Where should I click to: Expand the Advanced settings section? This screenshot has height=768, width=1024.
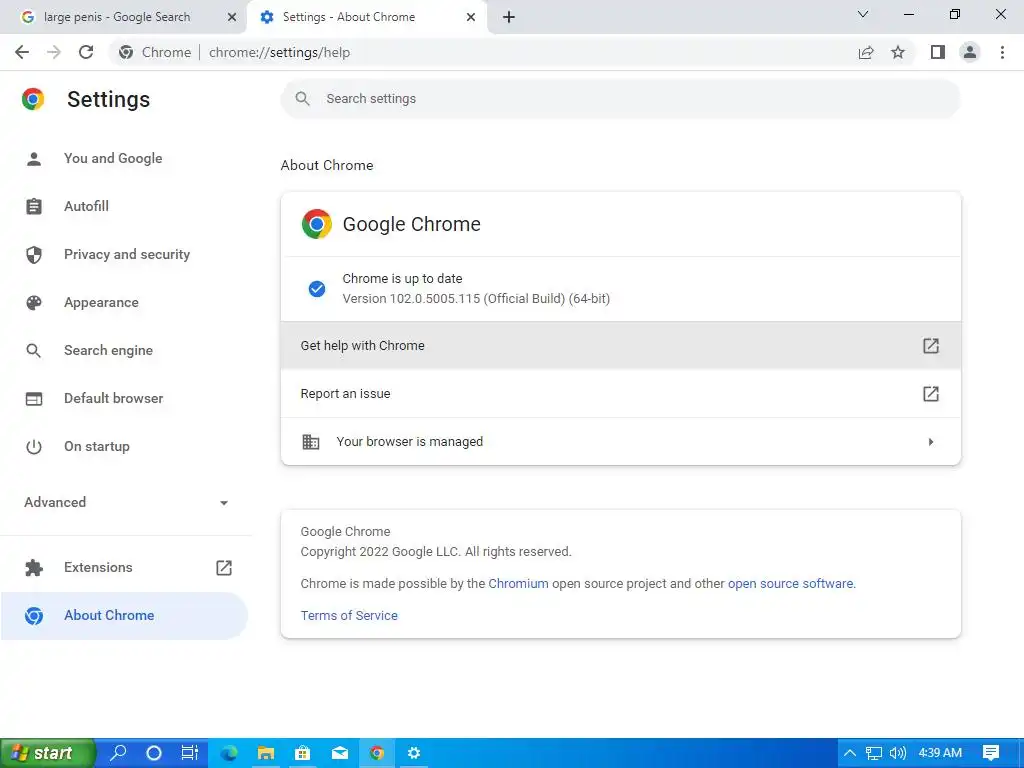click(x=126, y=502)
